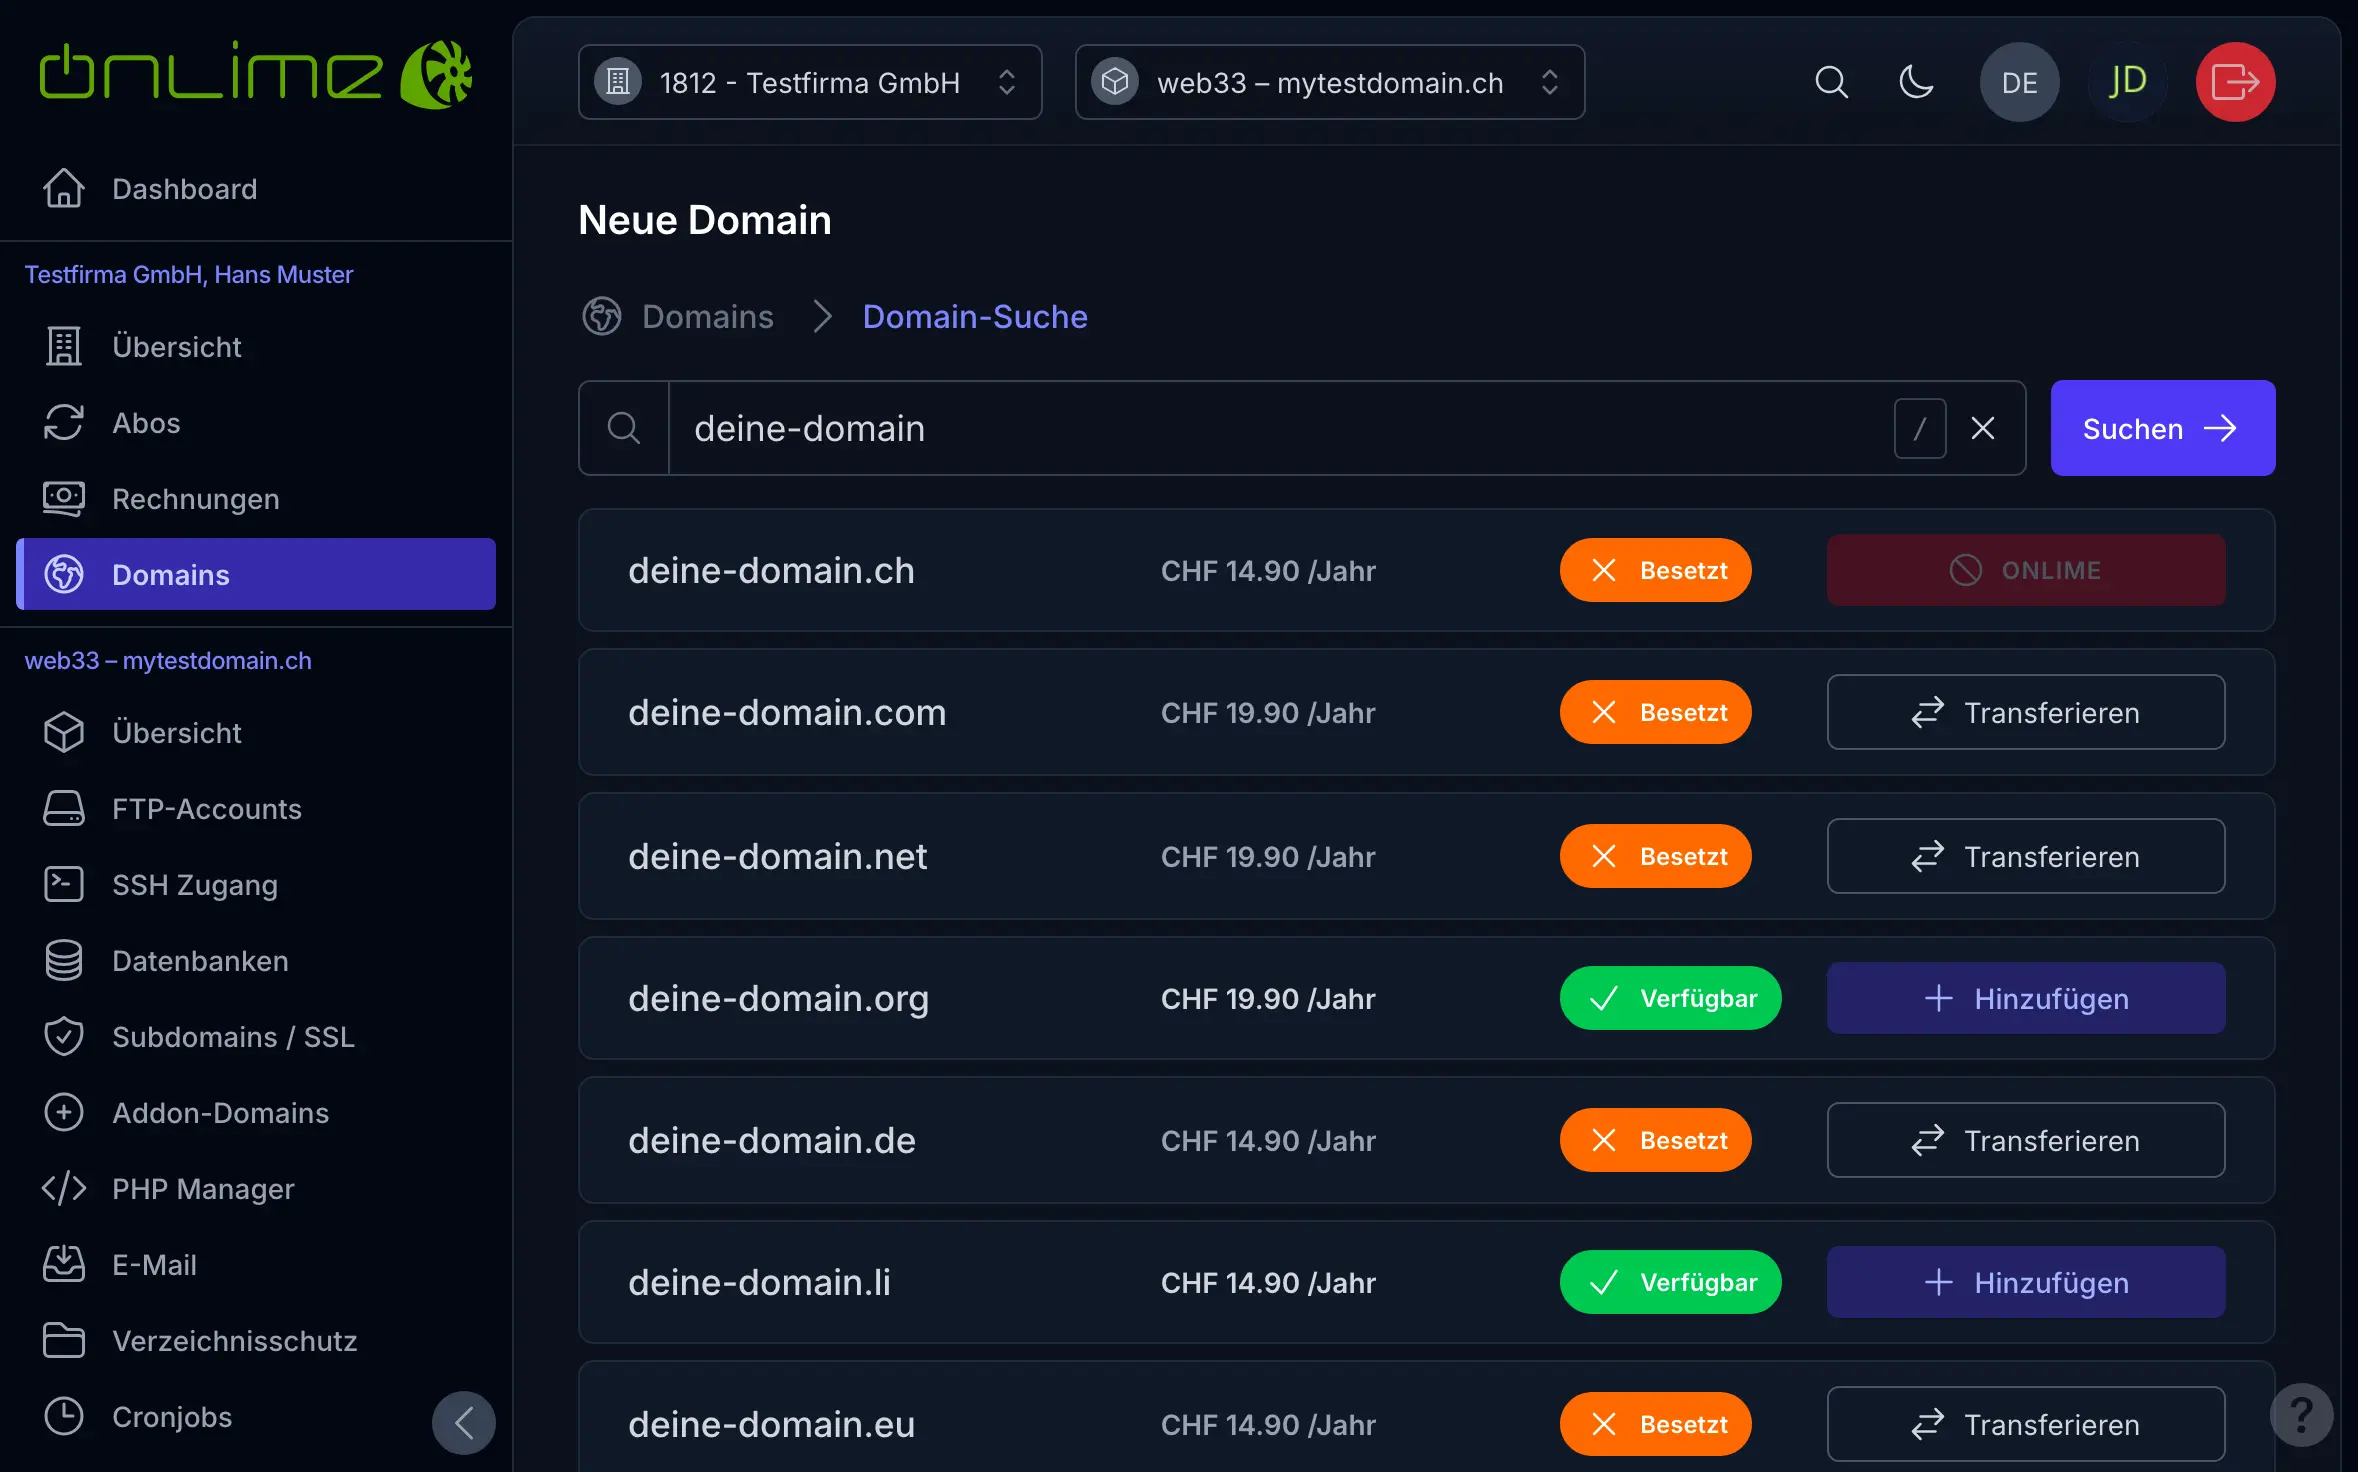Toggle dark mode moon icon
This screenshot has height=1472, width=2358.
1915,82
